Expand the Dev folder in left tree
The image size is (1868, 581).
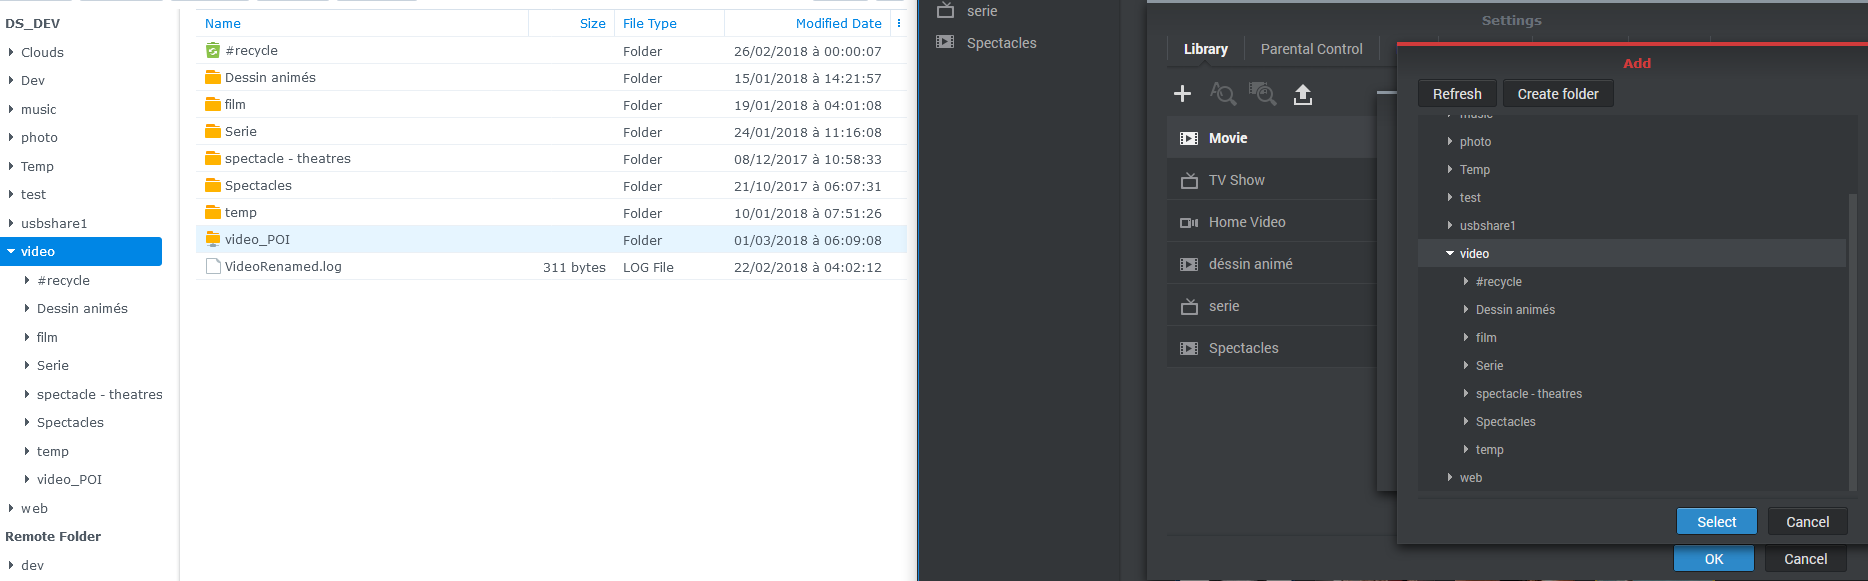11,80
